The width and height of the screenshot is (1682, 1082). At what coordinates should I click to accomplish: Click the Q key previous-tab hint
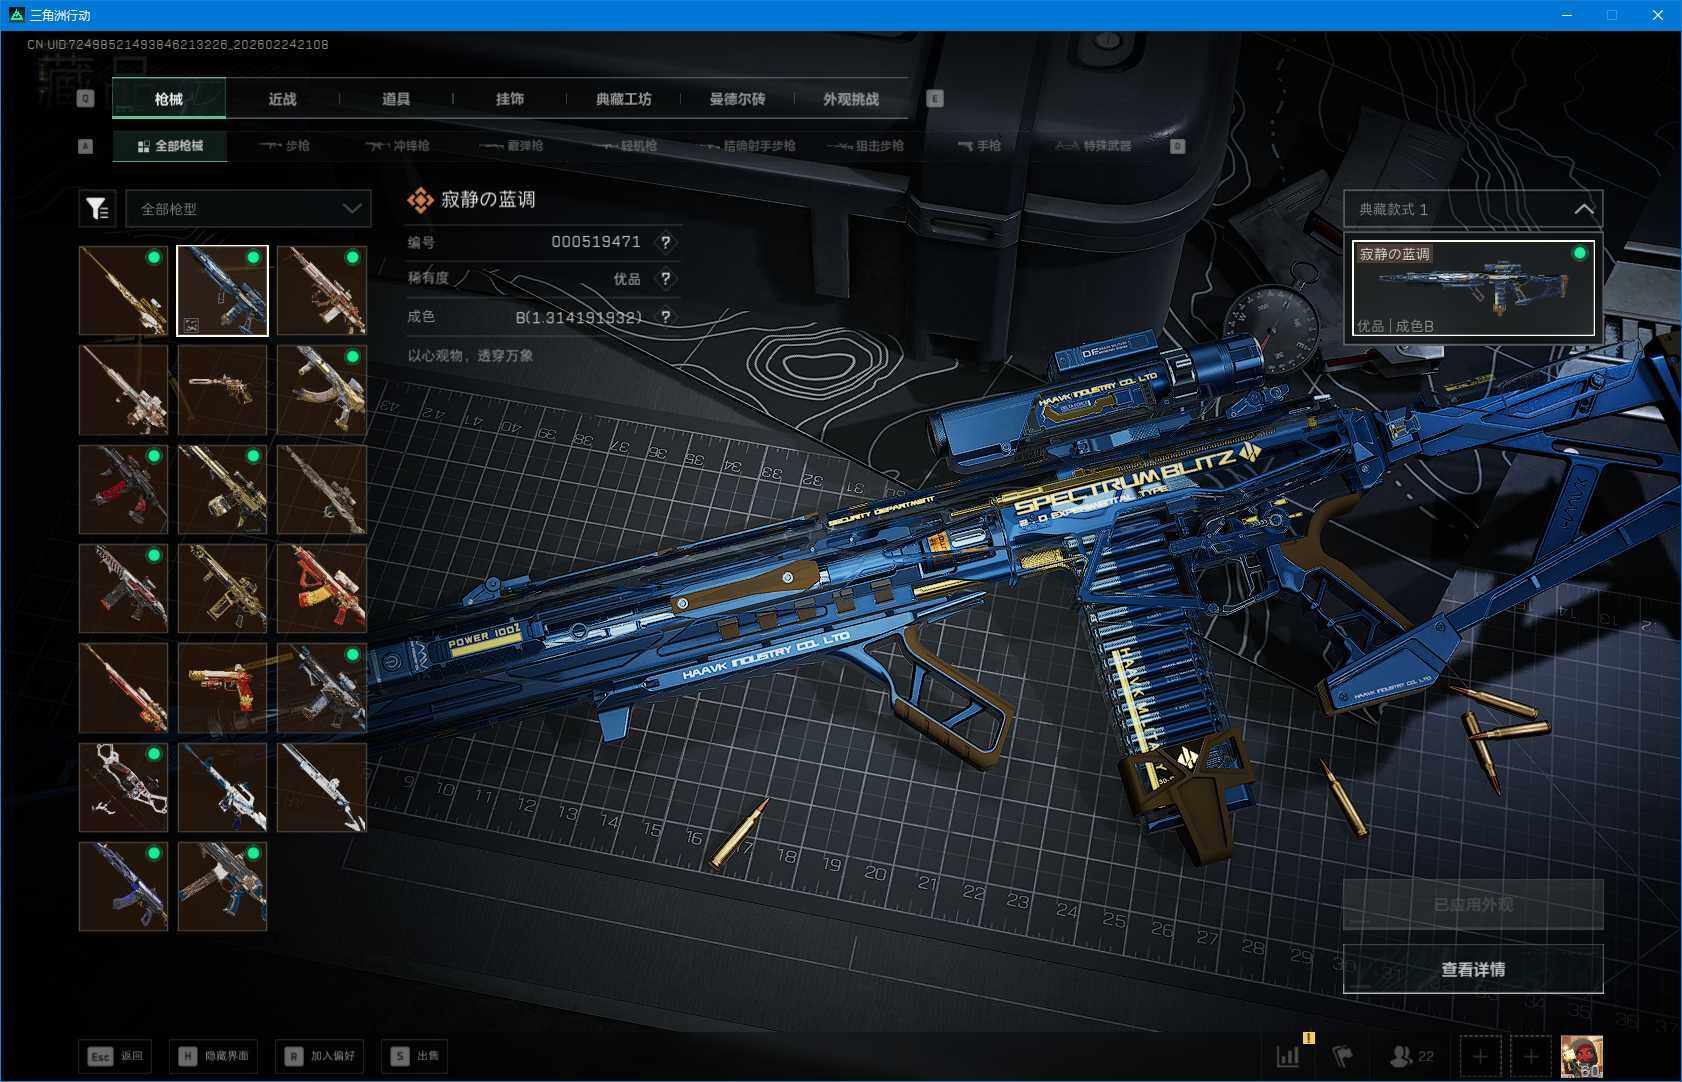pos(86,98)
